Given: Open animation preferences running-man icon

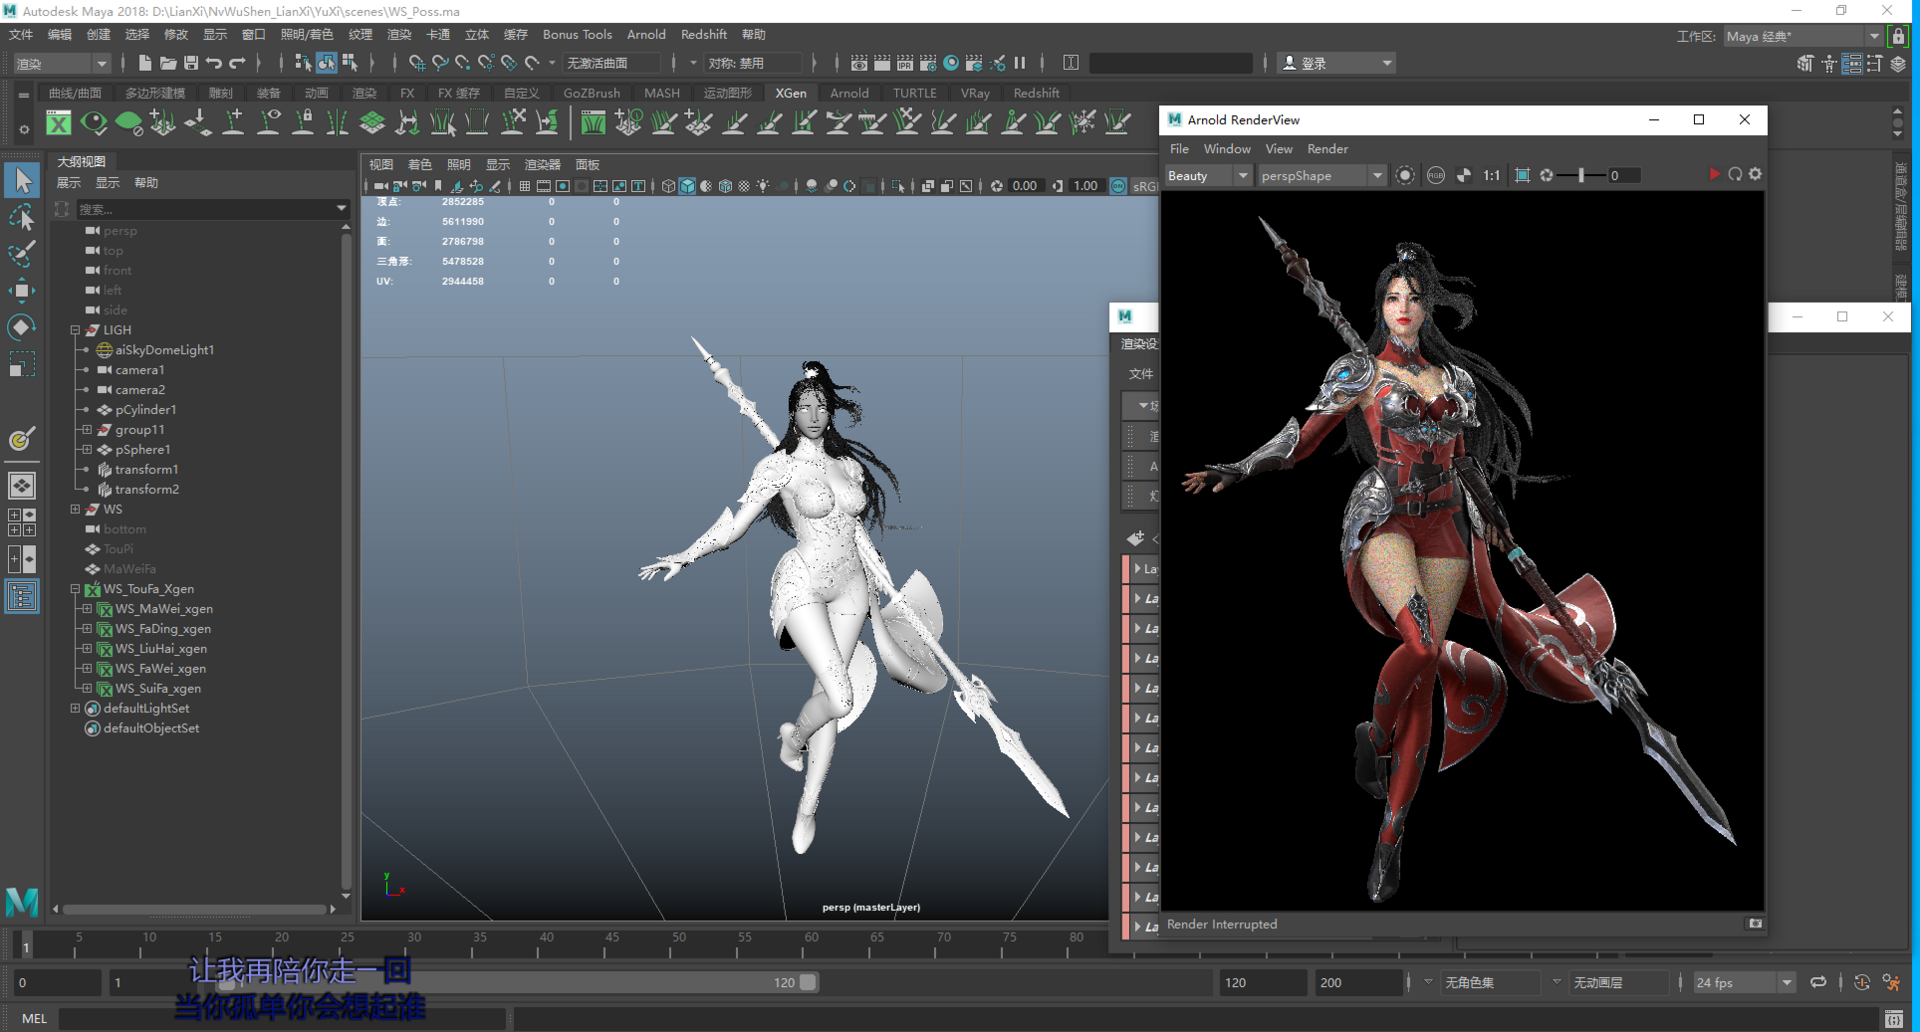Looking at the screenshot, I should (1891, 983).
